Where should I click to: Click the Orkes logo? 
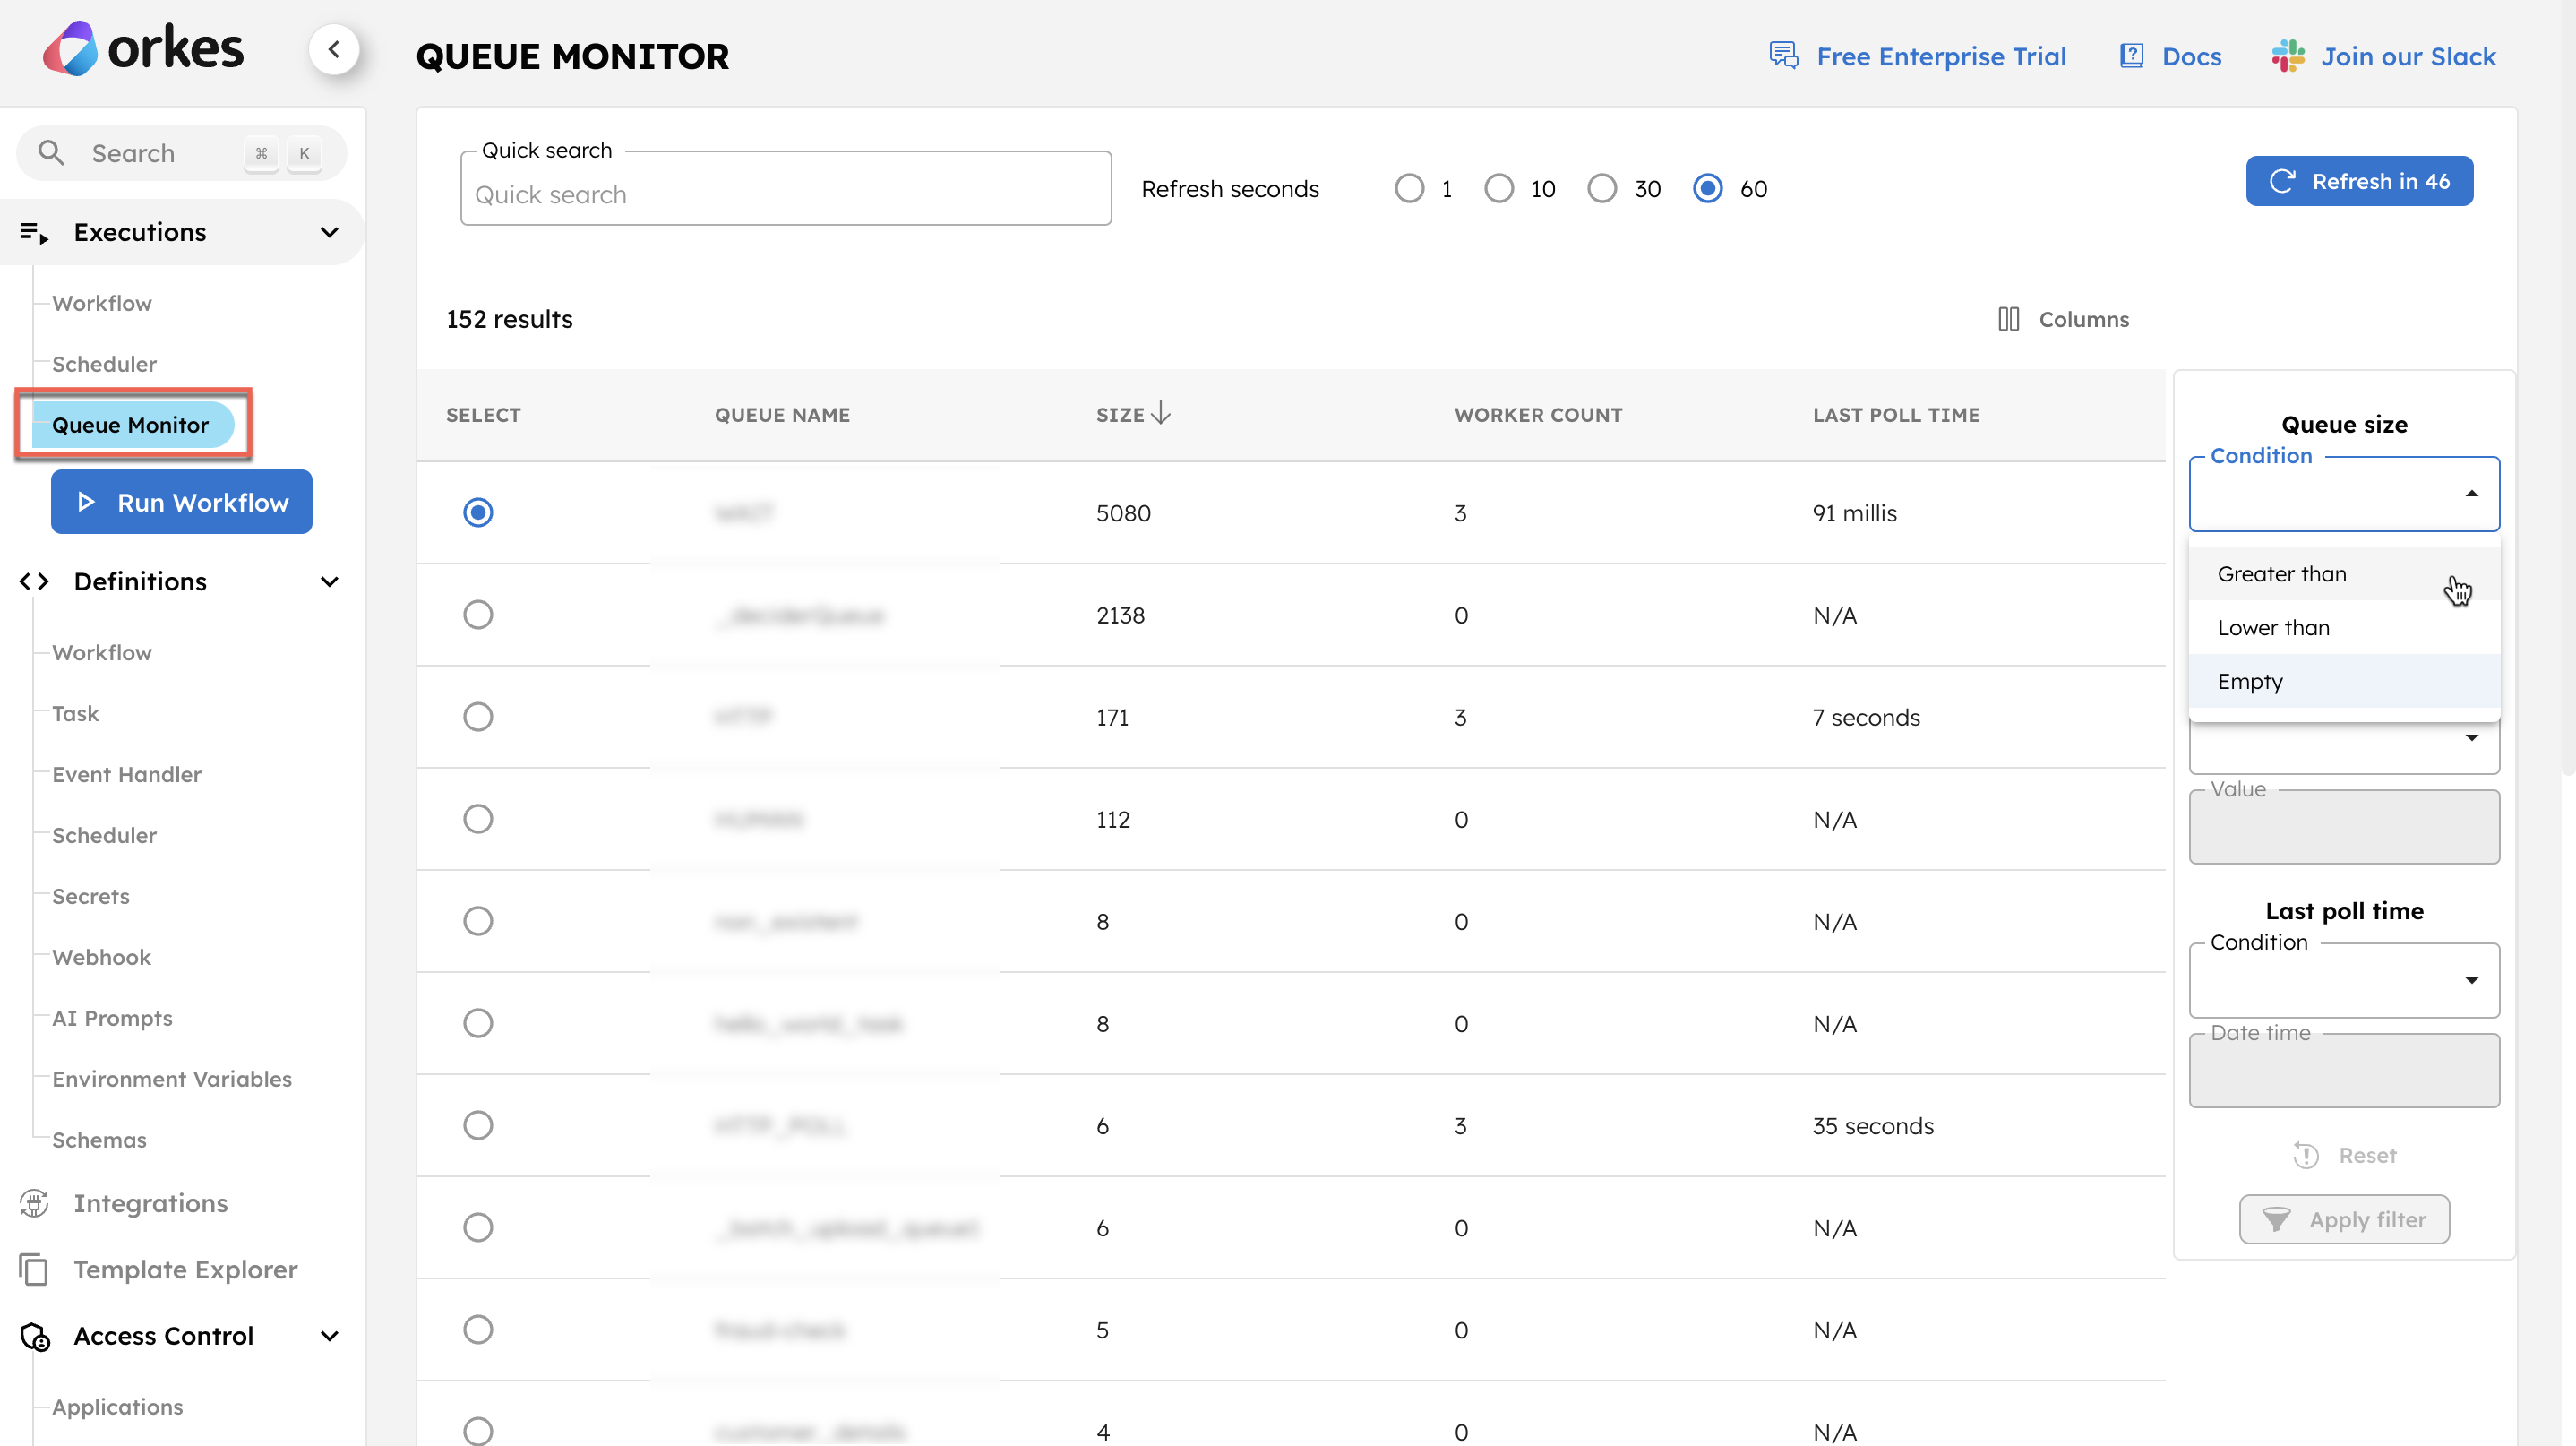click(x=143, y=48)
